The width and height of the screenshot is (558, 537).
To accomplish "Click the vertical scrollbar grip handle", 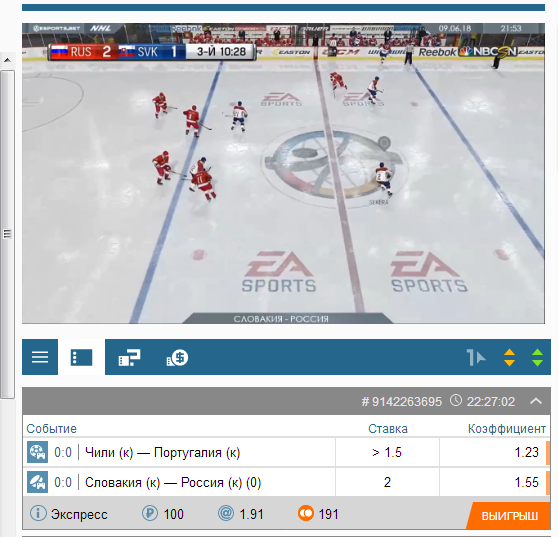I will [7, 234].
